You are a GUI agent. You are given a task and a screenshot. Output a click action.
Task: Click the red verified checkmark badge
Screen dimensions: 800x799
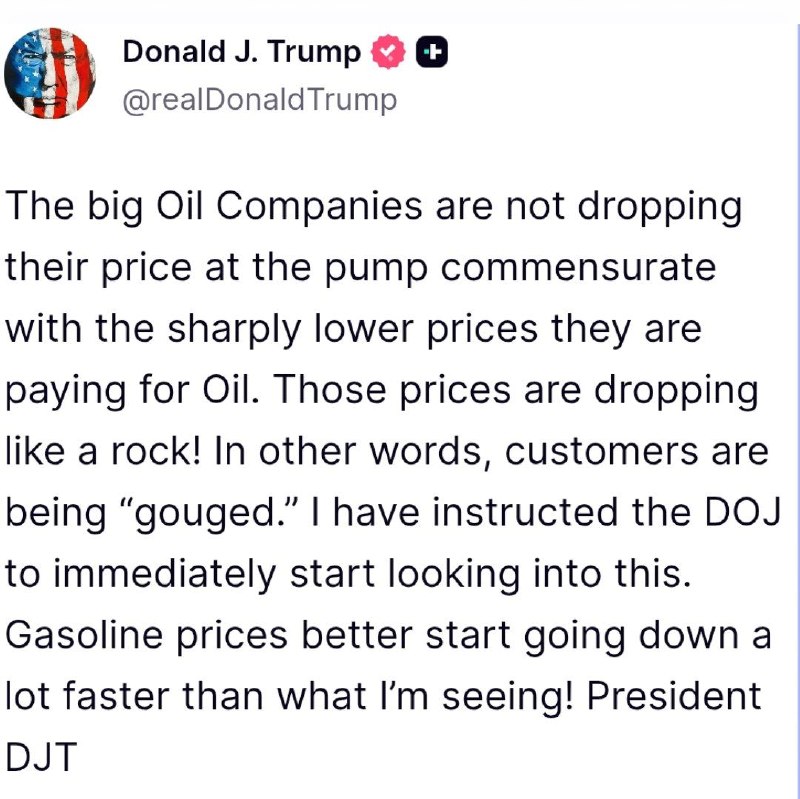389,52
